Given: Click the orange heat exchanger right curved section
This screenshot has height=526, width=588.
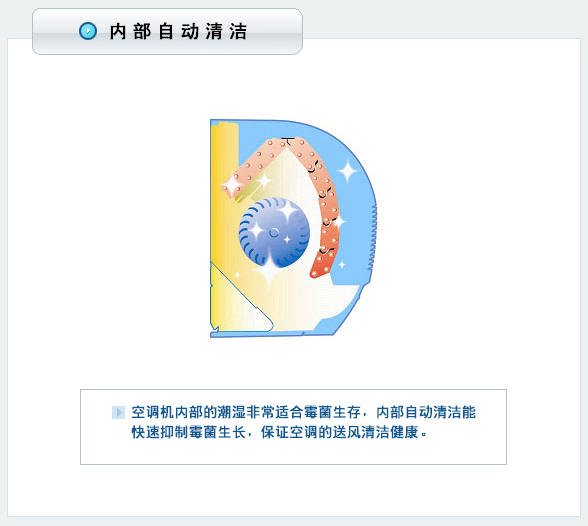Looking at the screenshot, I should click(325, 215).
